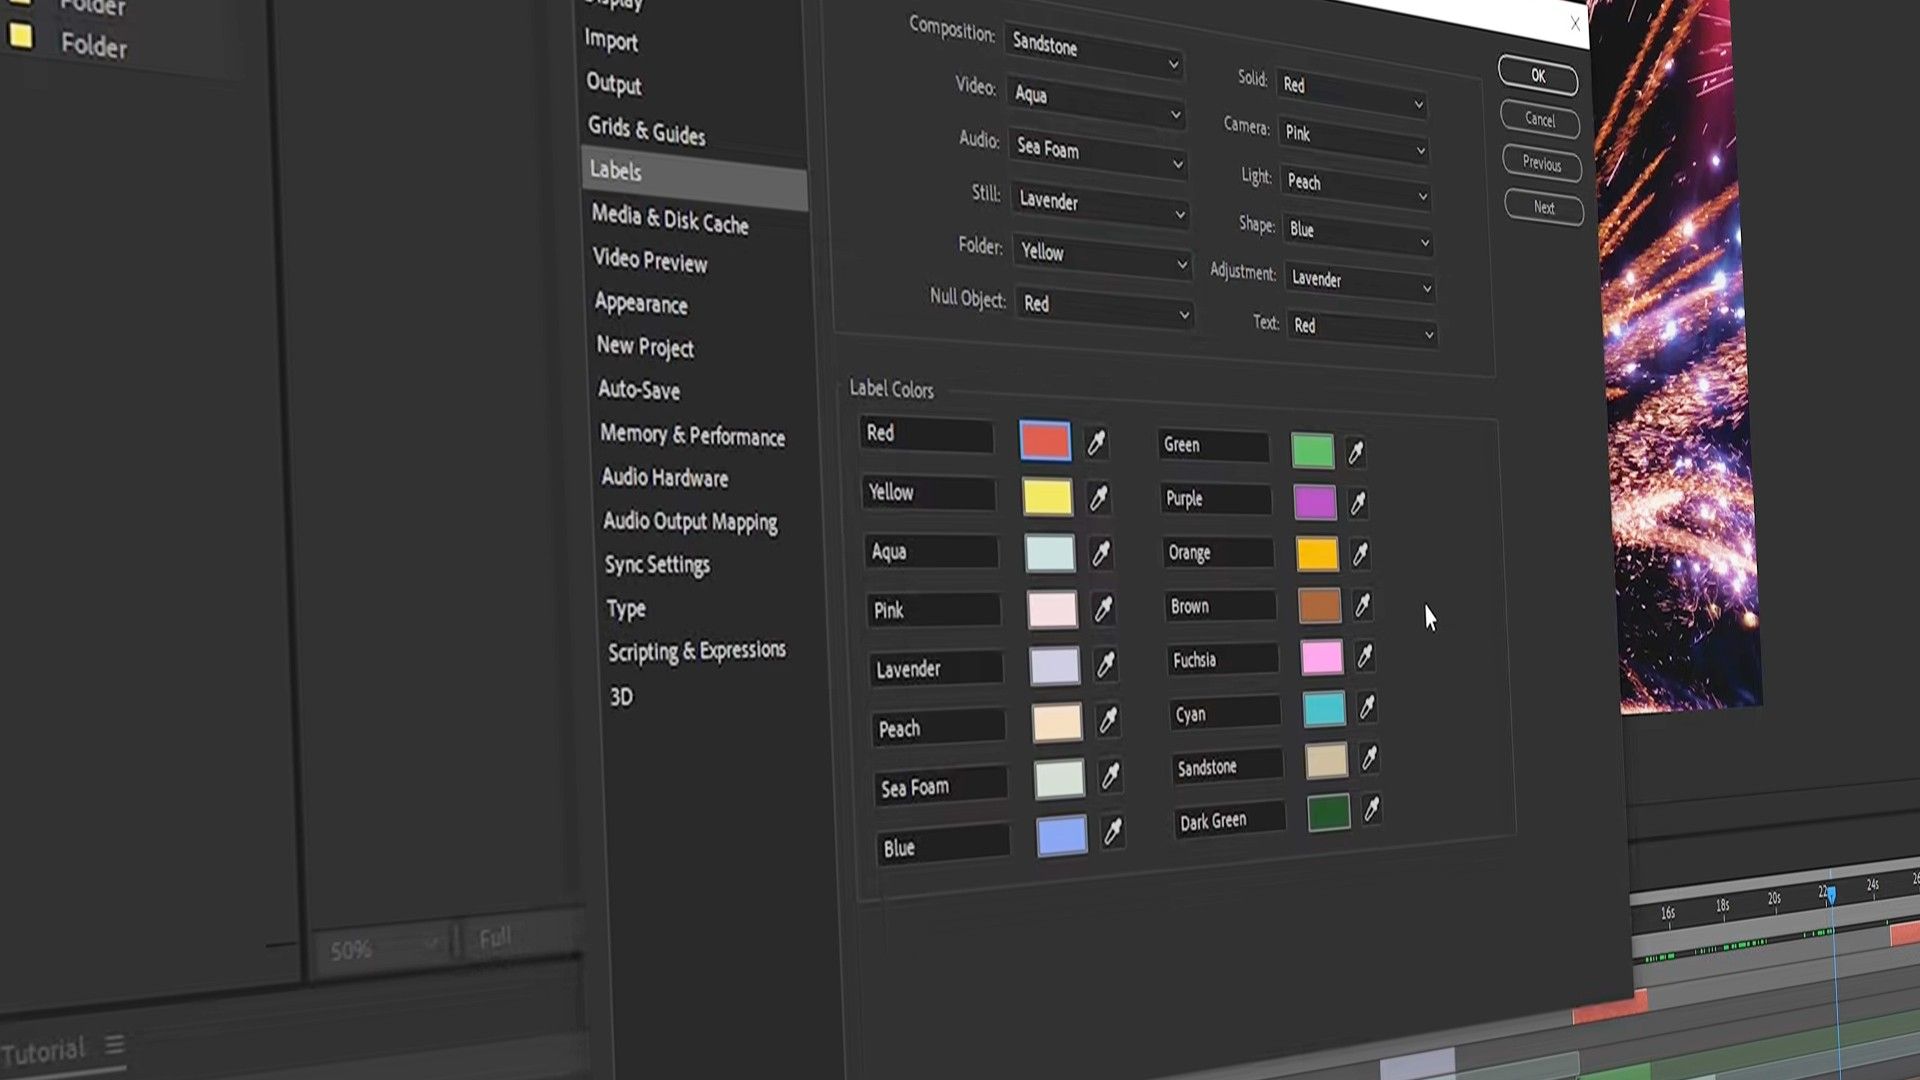1920x1080 pixels.
Task: Use the eyedropper for Lavender label
Action: pos(1105,664)
